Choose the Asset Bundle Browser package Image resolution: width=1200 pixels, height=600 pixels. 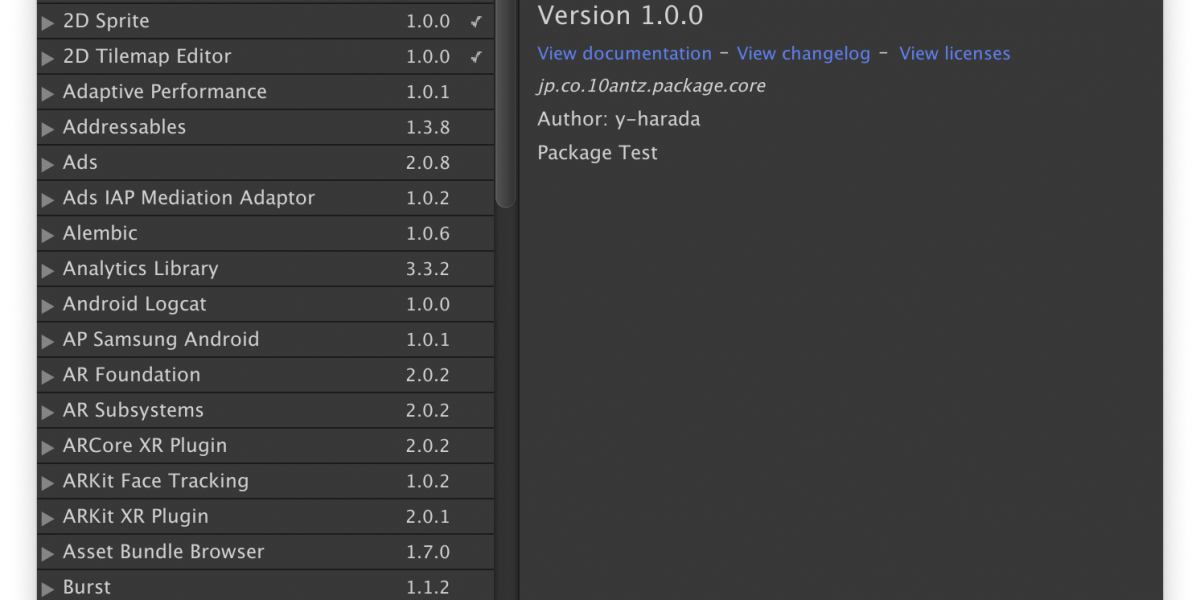[x=164, y=552]
